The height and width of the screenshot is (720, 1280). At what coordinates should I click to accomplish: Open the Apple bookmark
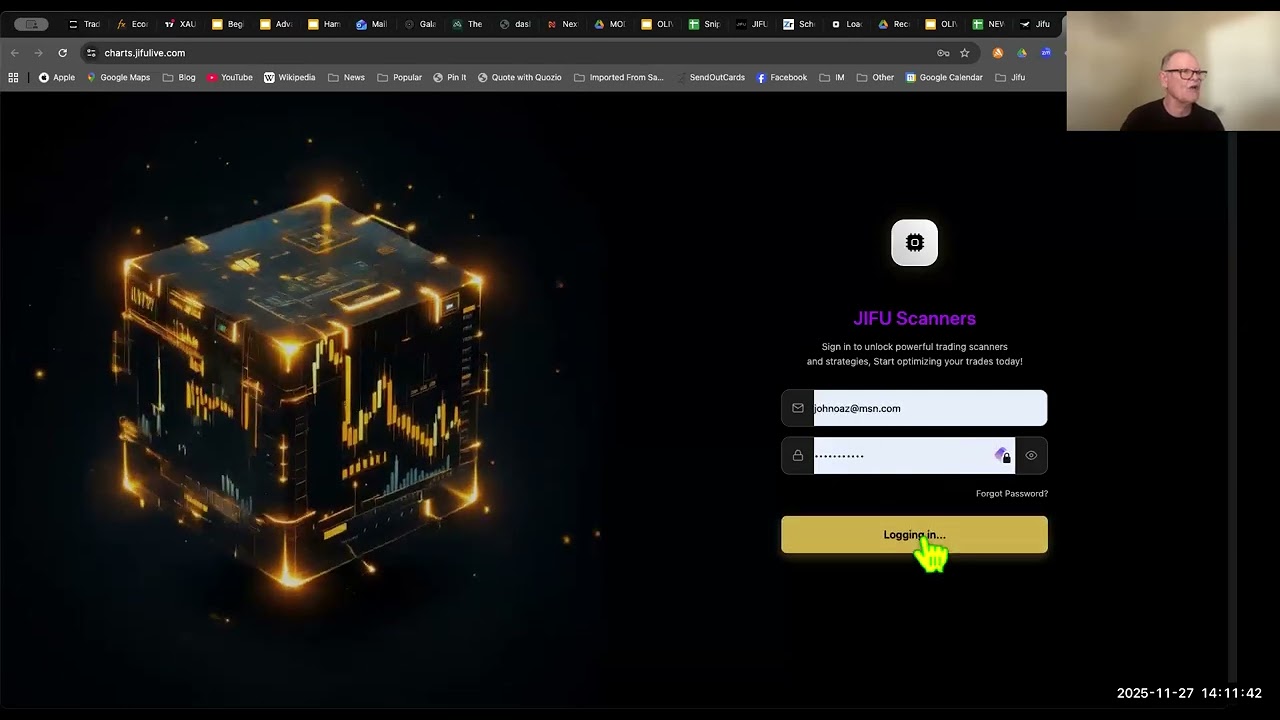click(57, 77)
